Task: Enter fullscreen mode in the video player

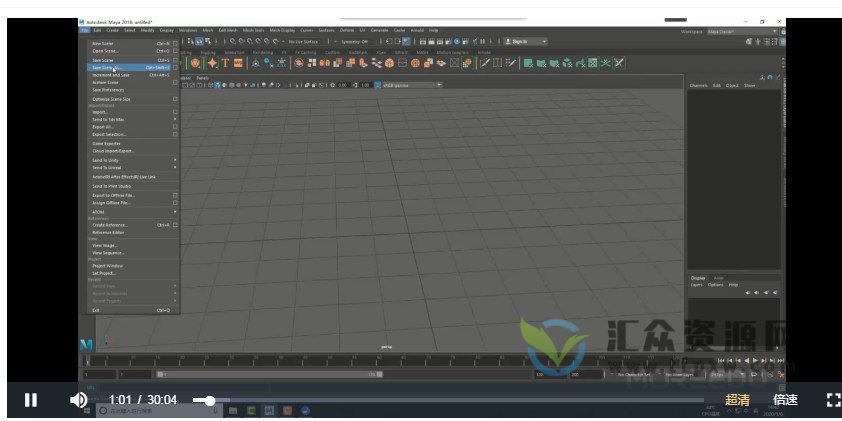Action: pyautogui.click(x=832, y=400)
